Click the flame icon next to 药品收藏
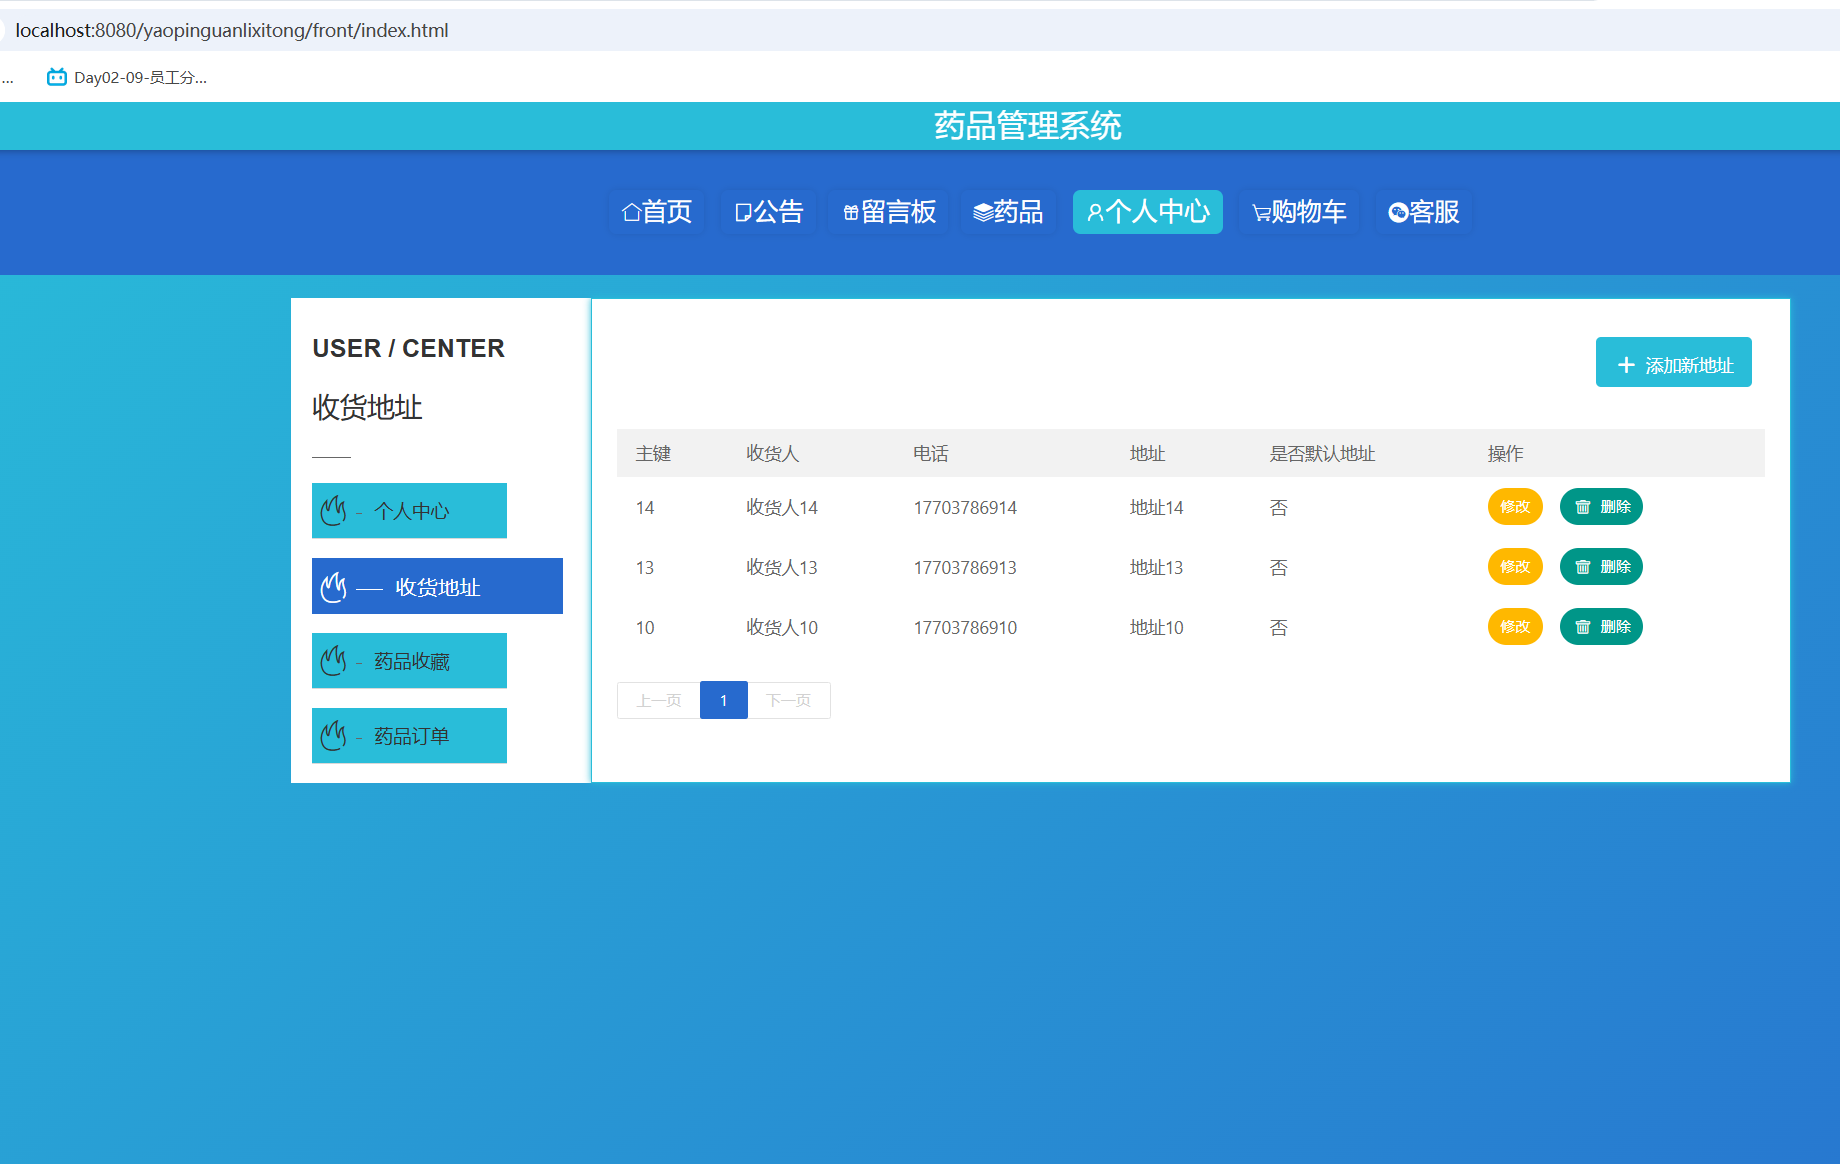Viewport: 1840px width, 1164px height. coord(333,660)
